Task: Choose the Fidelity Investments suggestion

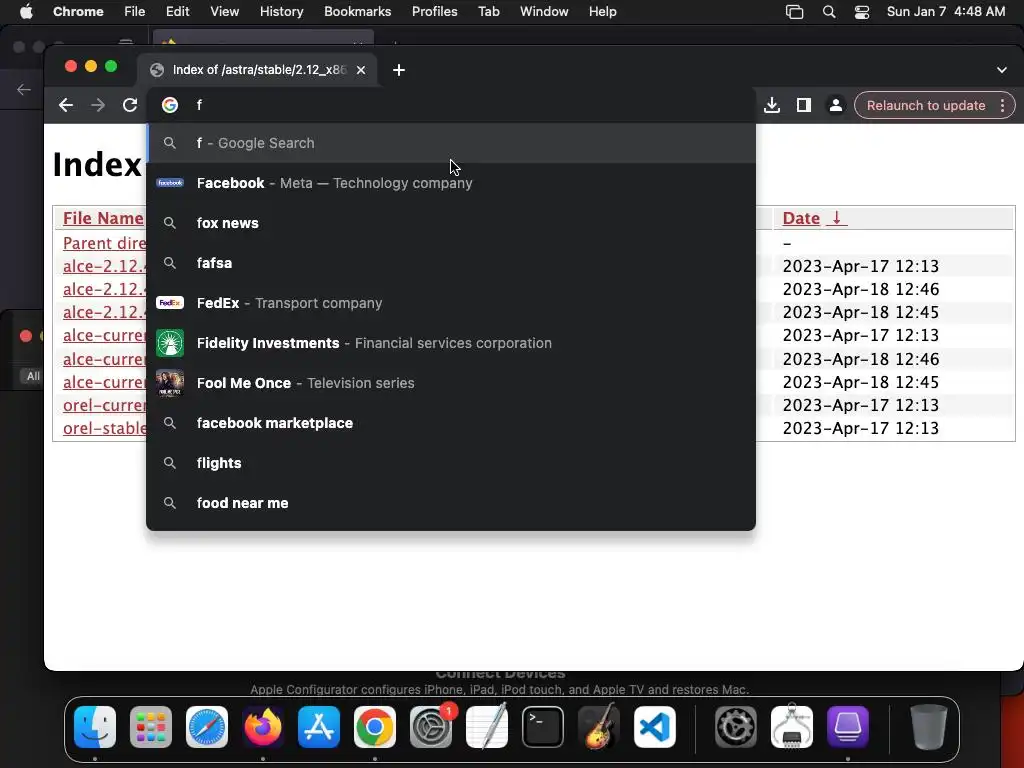Action: 451,343
